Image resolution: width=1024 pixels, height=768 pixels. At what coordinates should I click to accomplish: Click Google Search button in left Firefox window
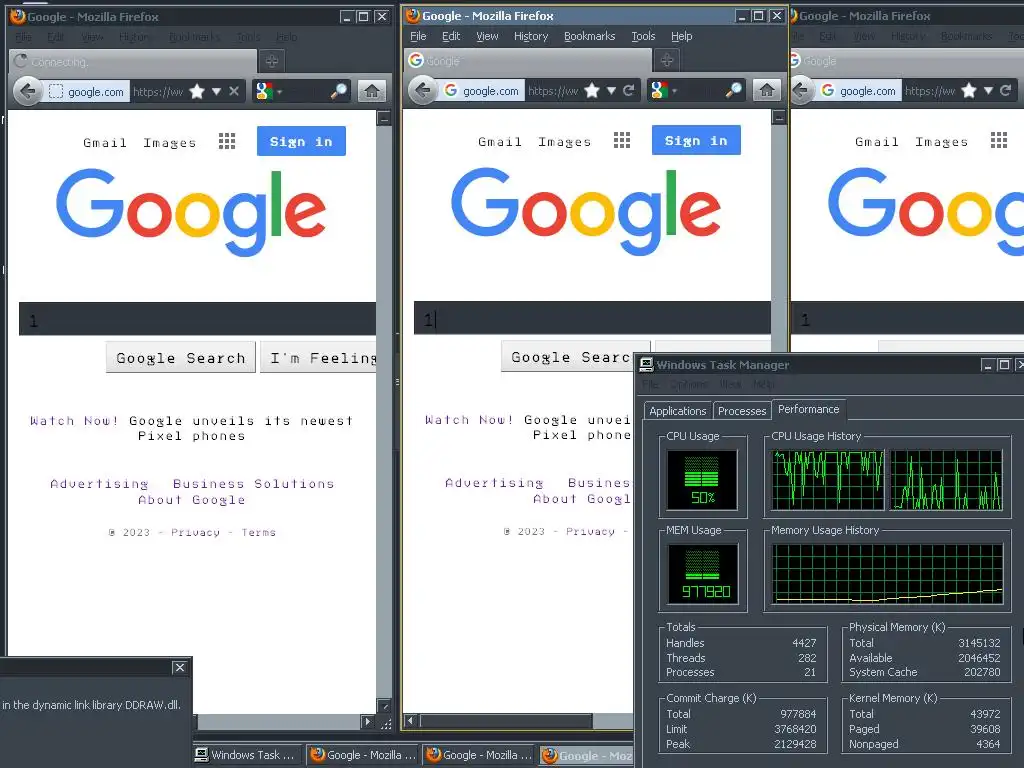click(181, 358)
